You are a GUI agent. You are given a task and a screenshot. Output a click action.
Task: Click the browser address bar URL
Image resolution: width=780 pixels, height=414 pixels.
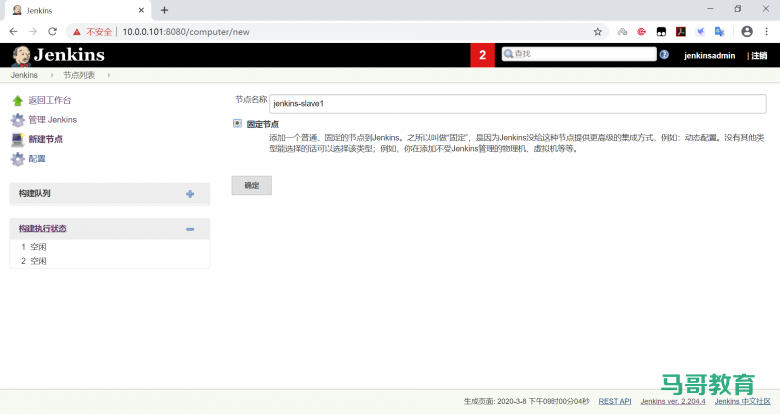pyautogui.click(x=186, y=32)
